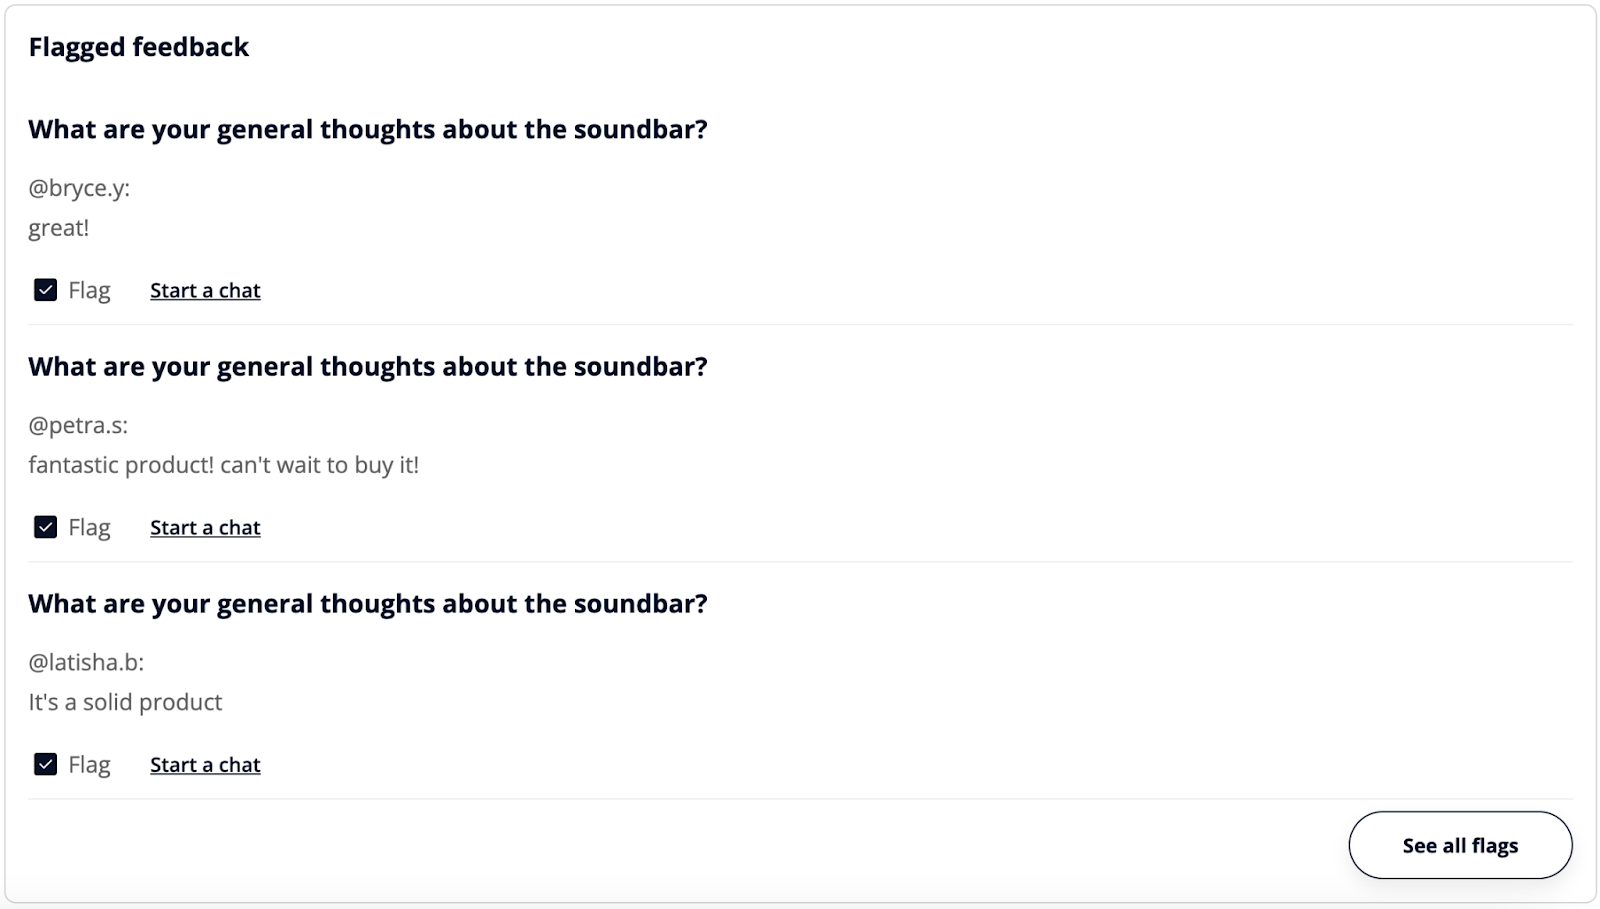Click Start a chat for latisha.b
The image size is (1600, 909).
[x=205, y=764]
